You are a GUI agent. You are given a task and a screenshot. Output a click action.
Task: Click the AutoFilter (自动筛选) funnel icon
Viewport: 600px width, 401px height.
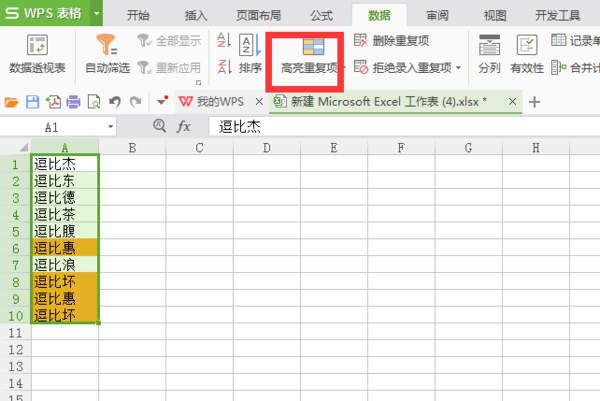click(x=107, y=44)
